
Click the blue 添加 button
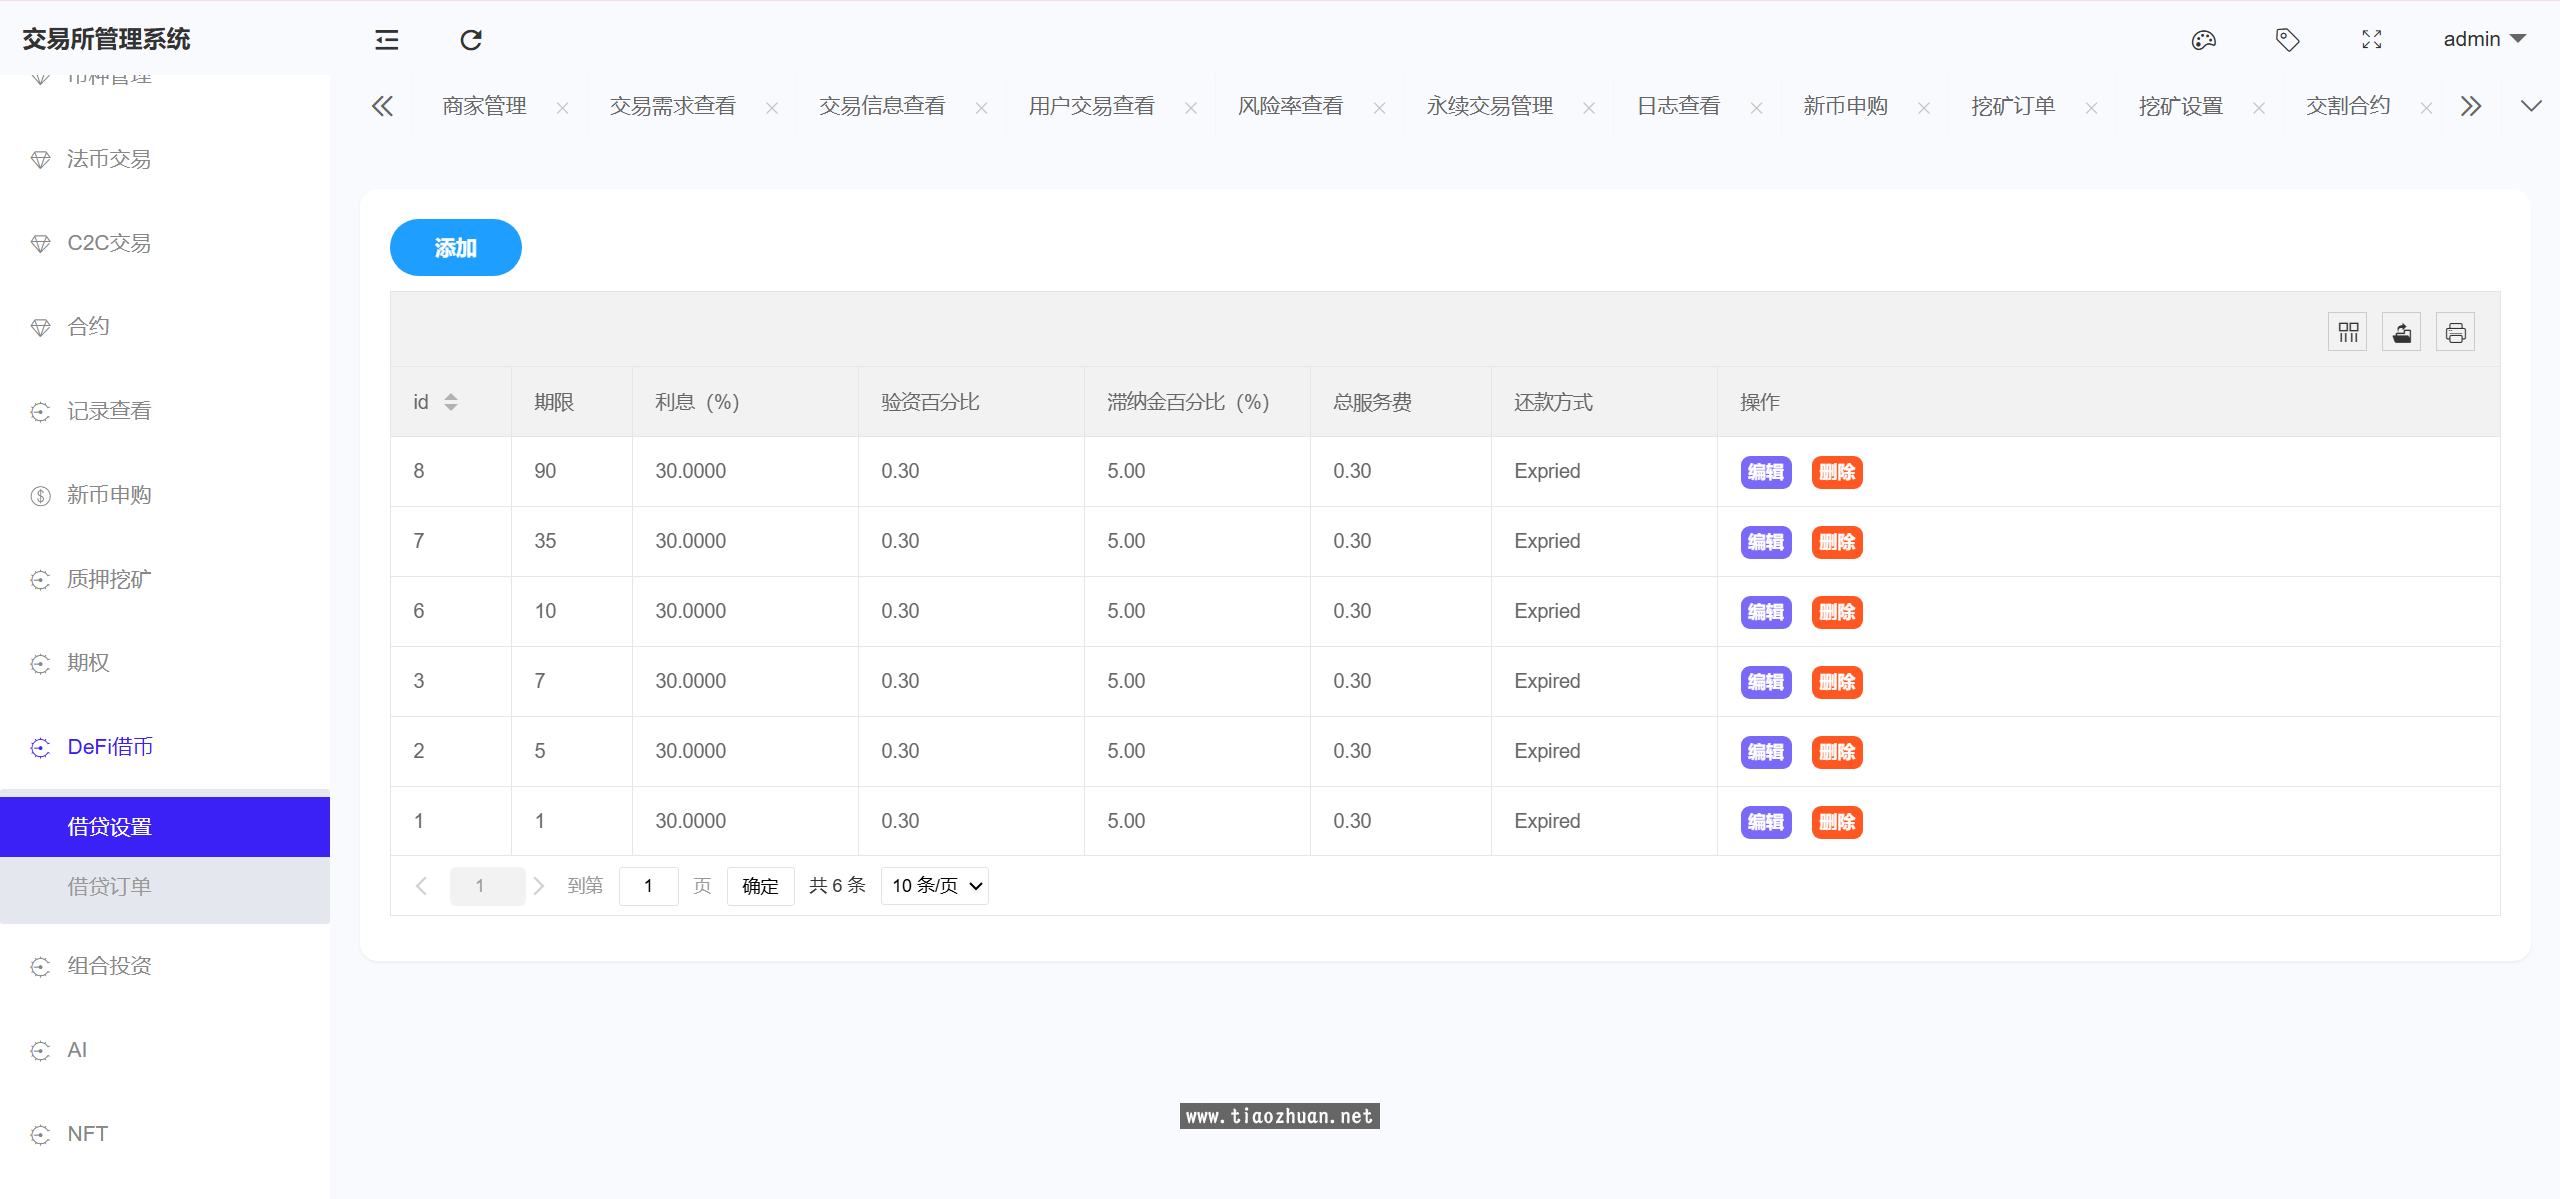point(455,248)
